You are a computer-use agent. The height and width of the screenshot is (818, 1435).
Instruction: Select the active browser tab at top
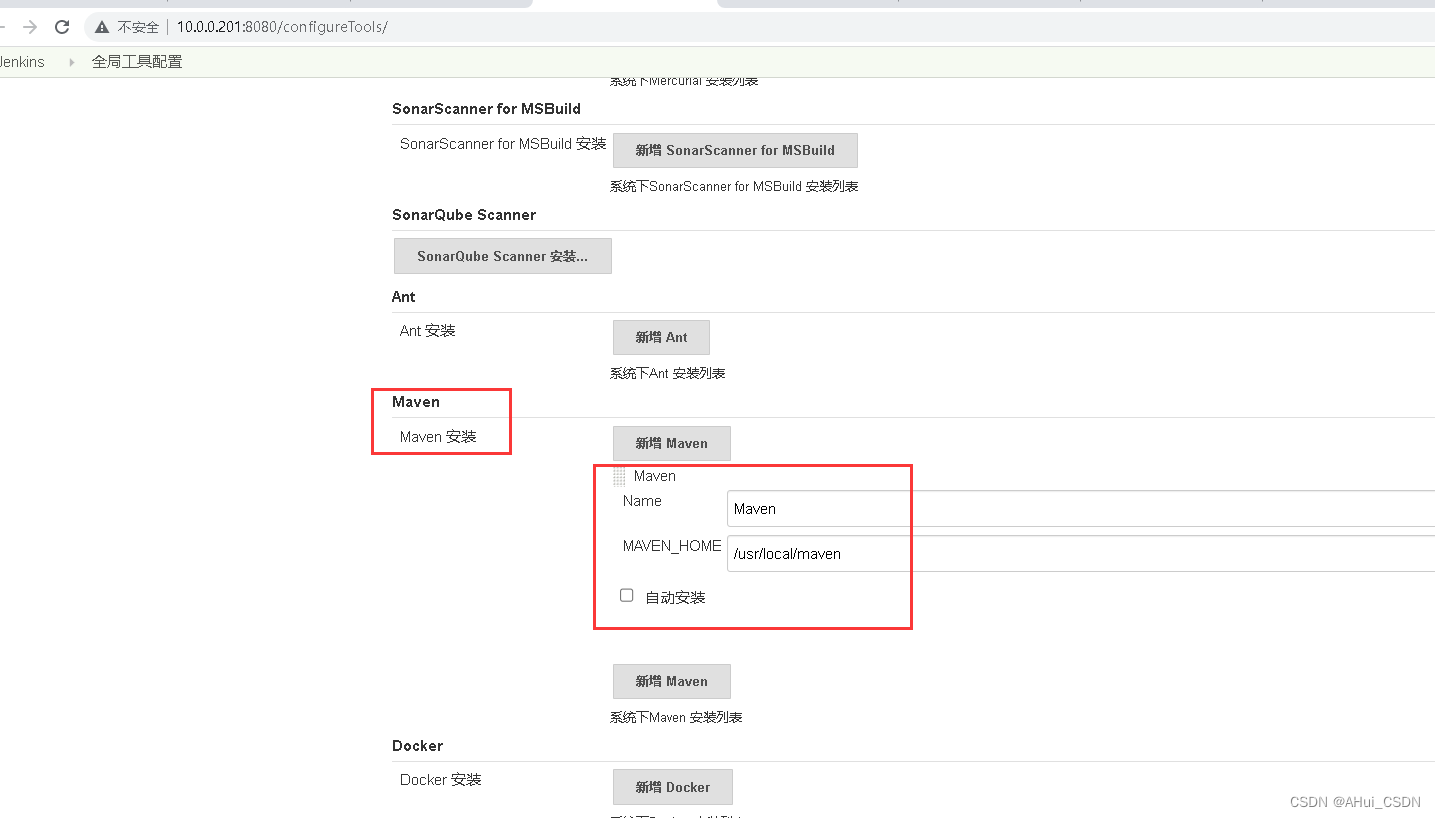tap(625, 4)
